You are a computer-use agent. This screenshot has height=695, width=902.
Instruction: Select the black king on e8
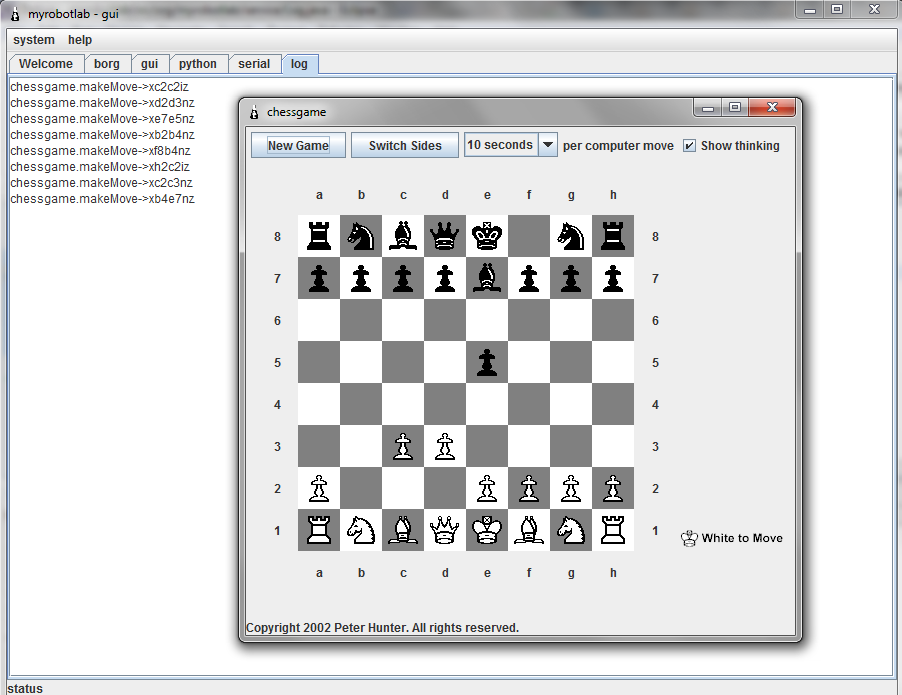pos(487,236)
